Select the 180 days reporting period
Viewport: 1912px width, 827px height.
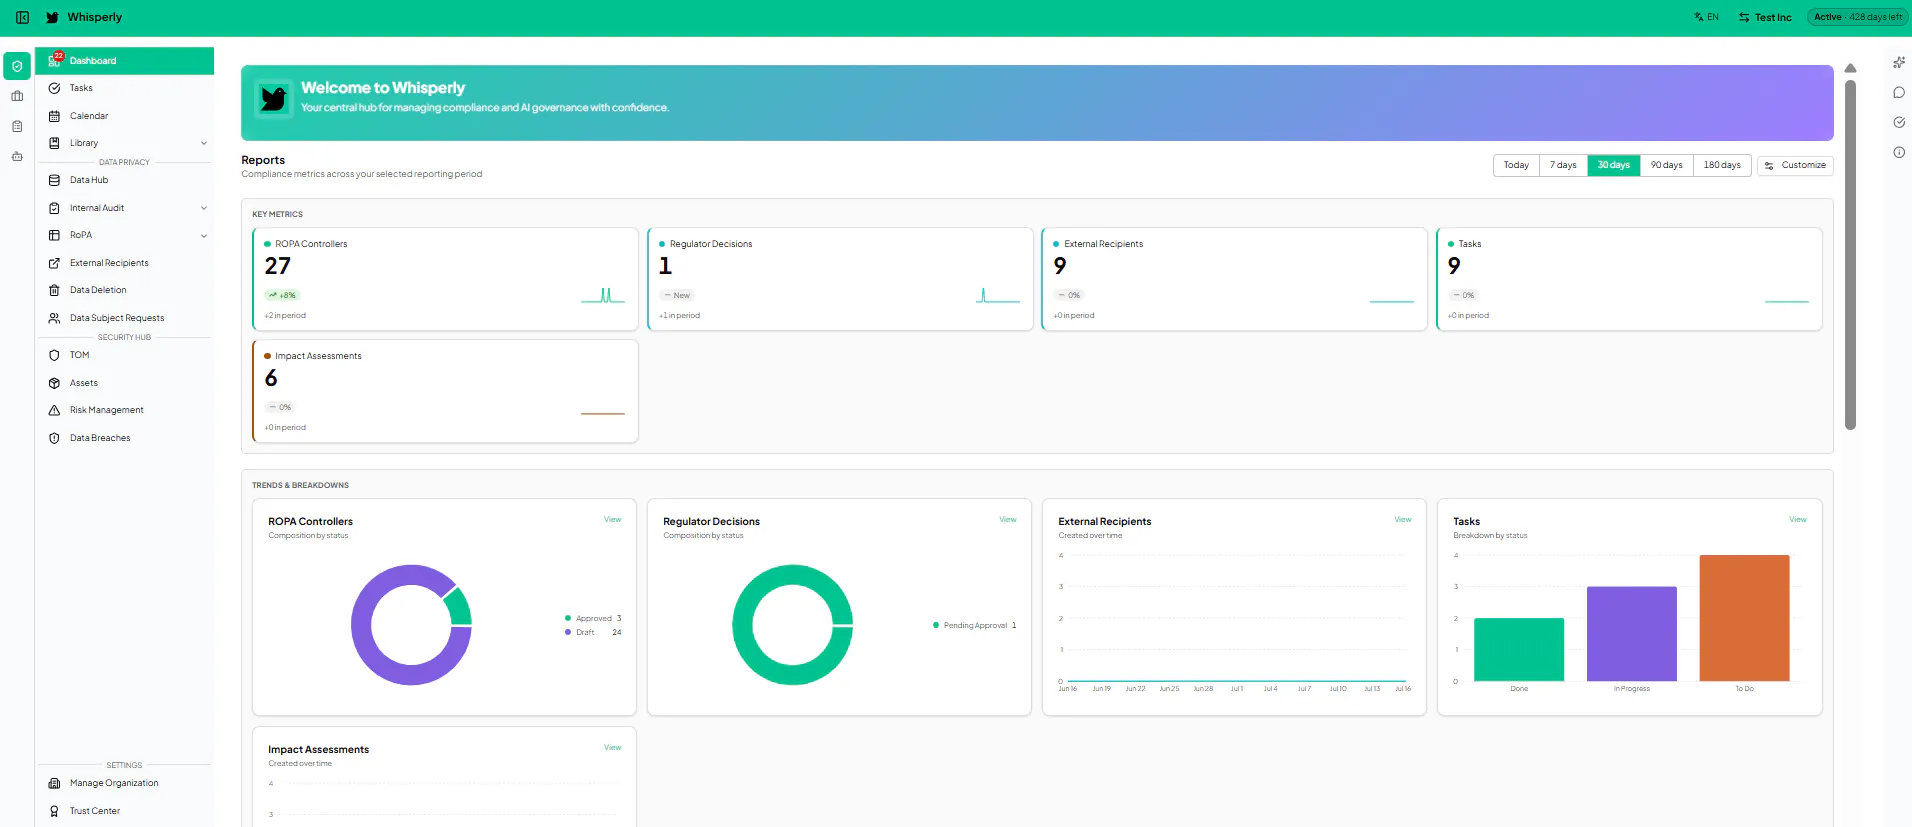(1722, 165)
